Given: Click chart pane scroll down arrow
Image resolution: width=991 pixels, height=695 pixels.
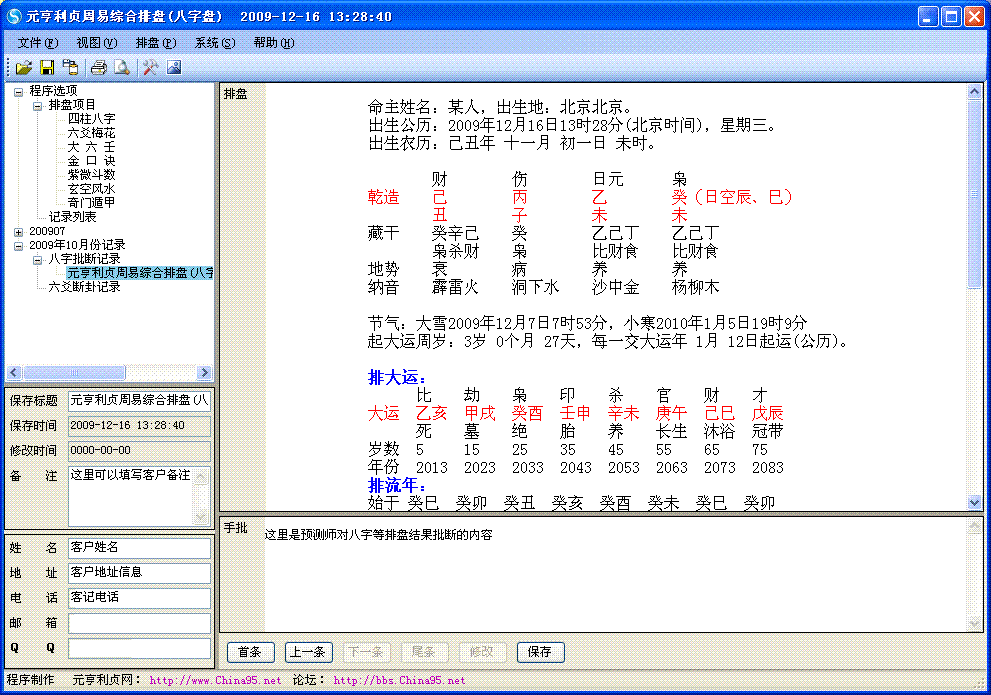Looking at the screenshot, I should (974, 503).
